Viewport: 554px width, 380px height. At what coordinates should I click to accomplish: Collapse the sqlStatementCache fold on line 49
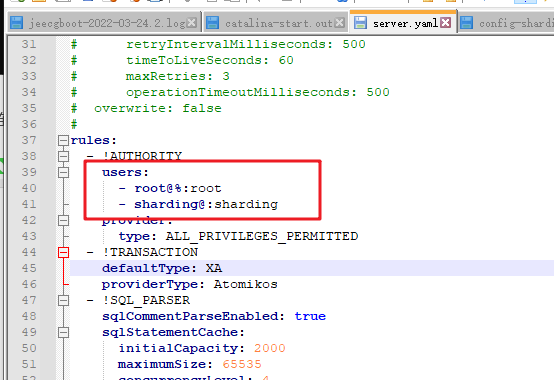click(x=63, y=332)
